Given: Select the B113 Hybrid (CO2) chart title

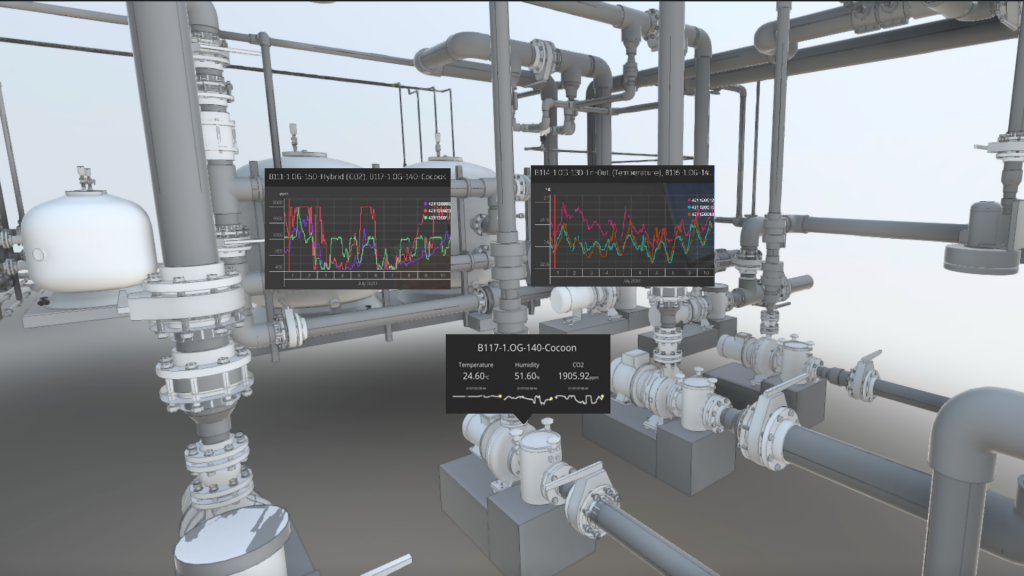Looking at the screenshot, I should pyautogui.click(x=357, y=177).
